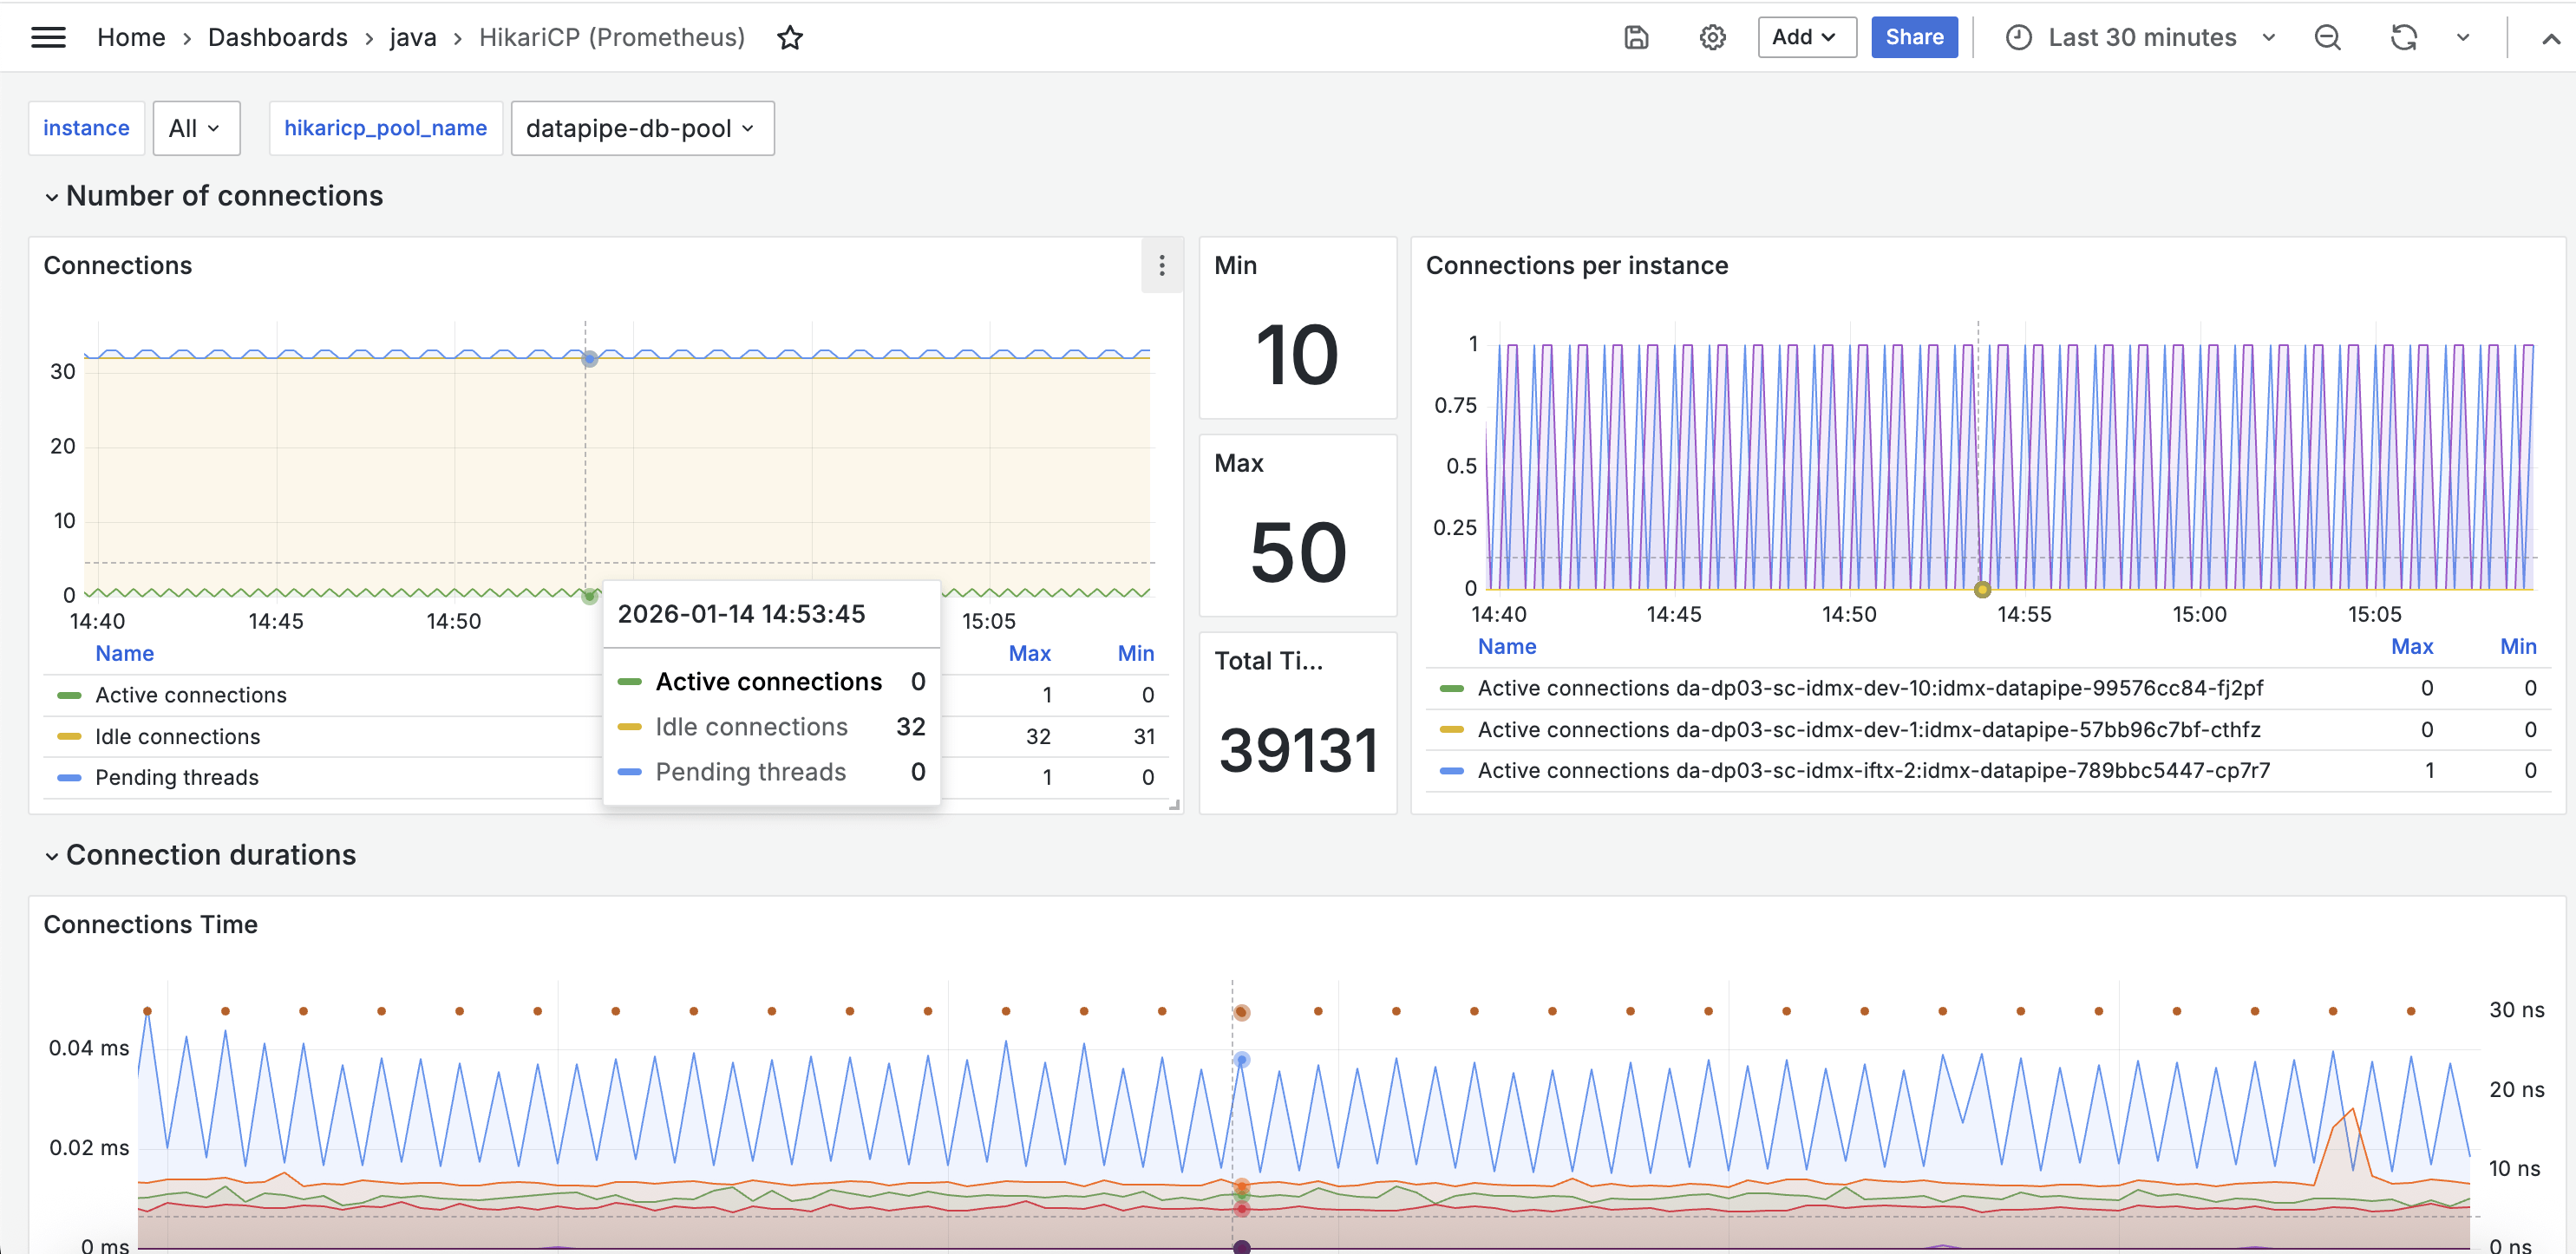Screen dimensions: 2576x1254
Task: Collapse the top toolbar with chevron
Action: pyautogui.click(x=2551, y=38)
